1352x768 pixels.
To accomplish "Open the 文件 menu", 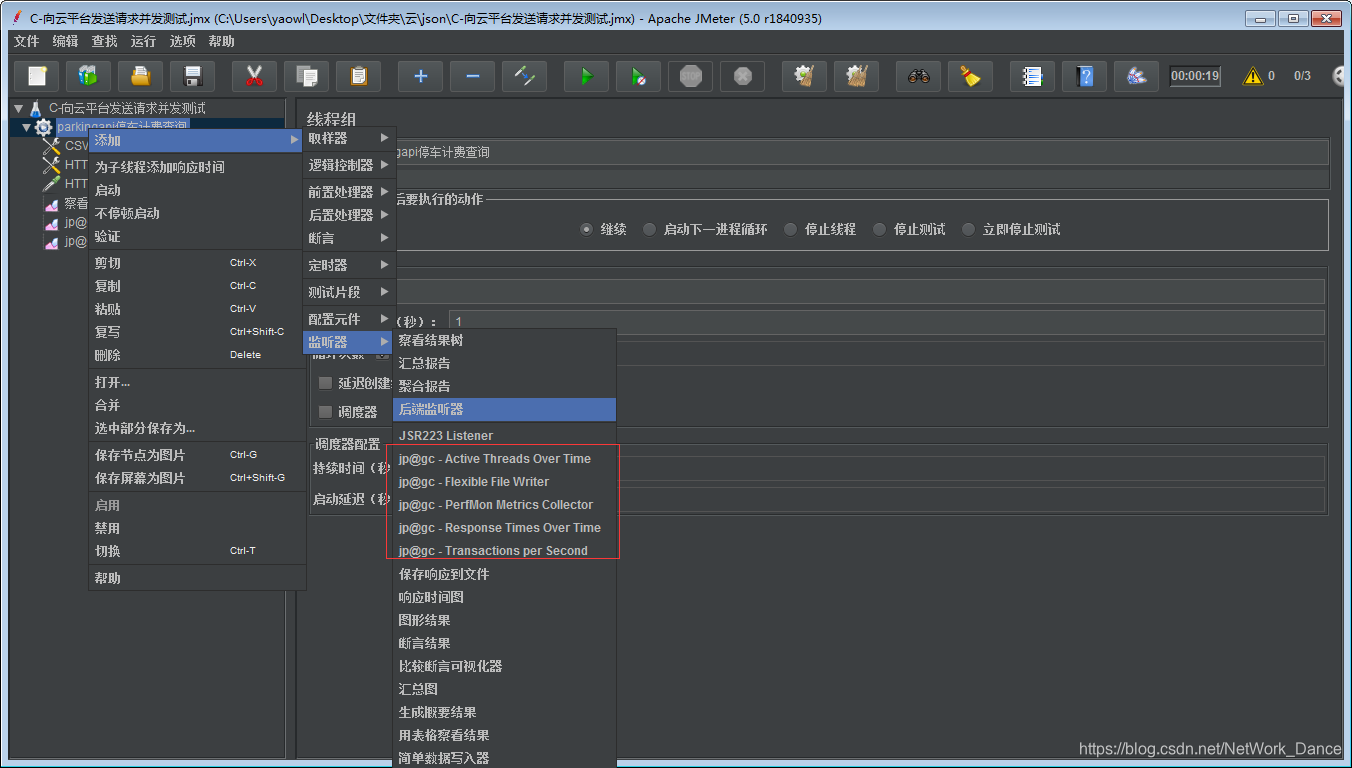I will (x=26, y=41).
